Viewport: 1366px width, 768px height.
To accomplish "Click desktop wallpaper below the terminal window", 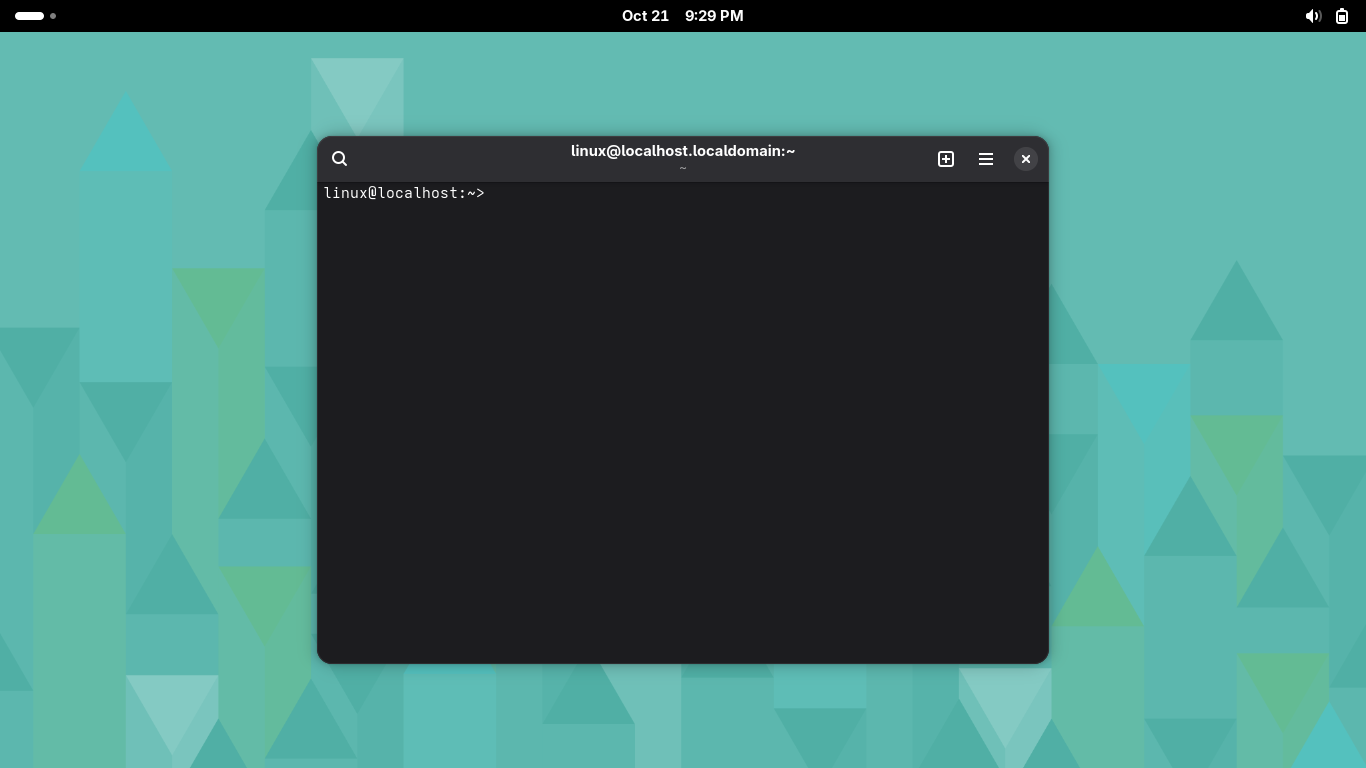I will (x=683, y=715).
